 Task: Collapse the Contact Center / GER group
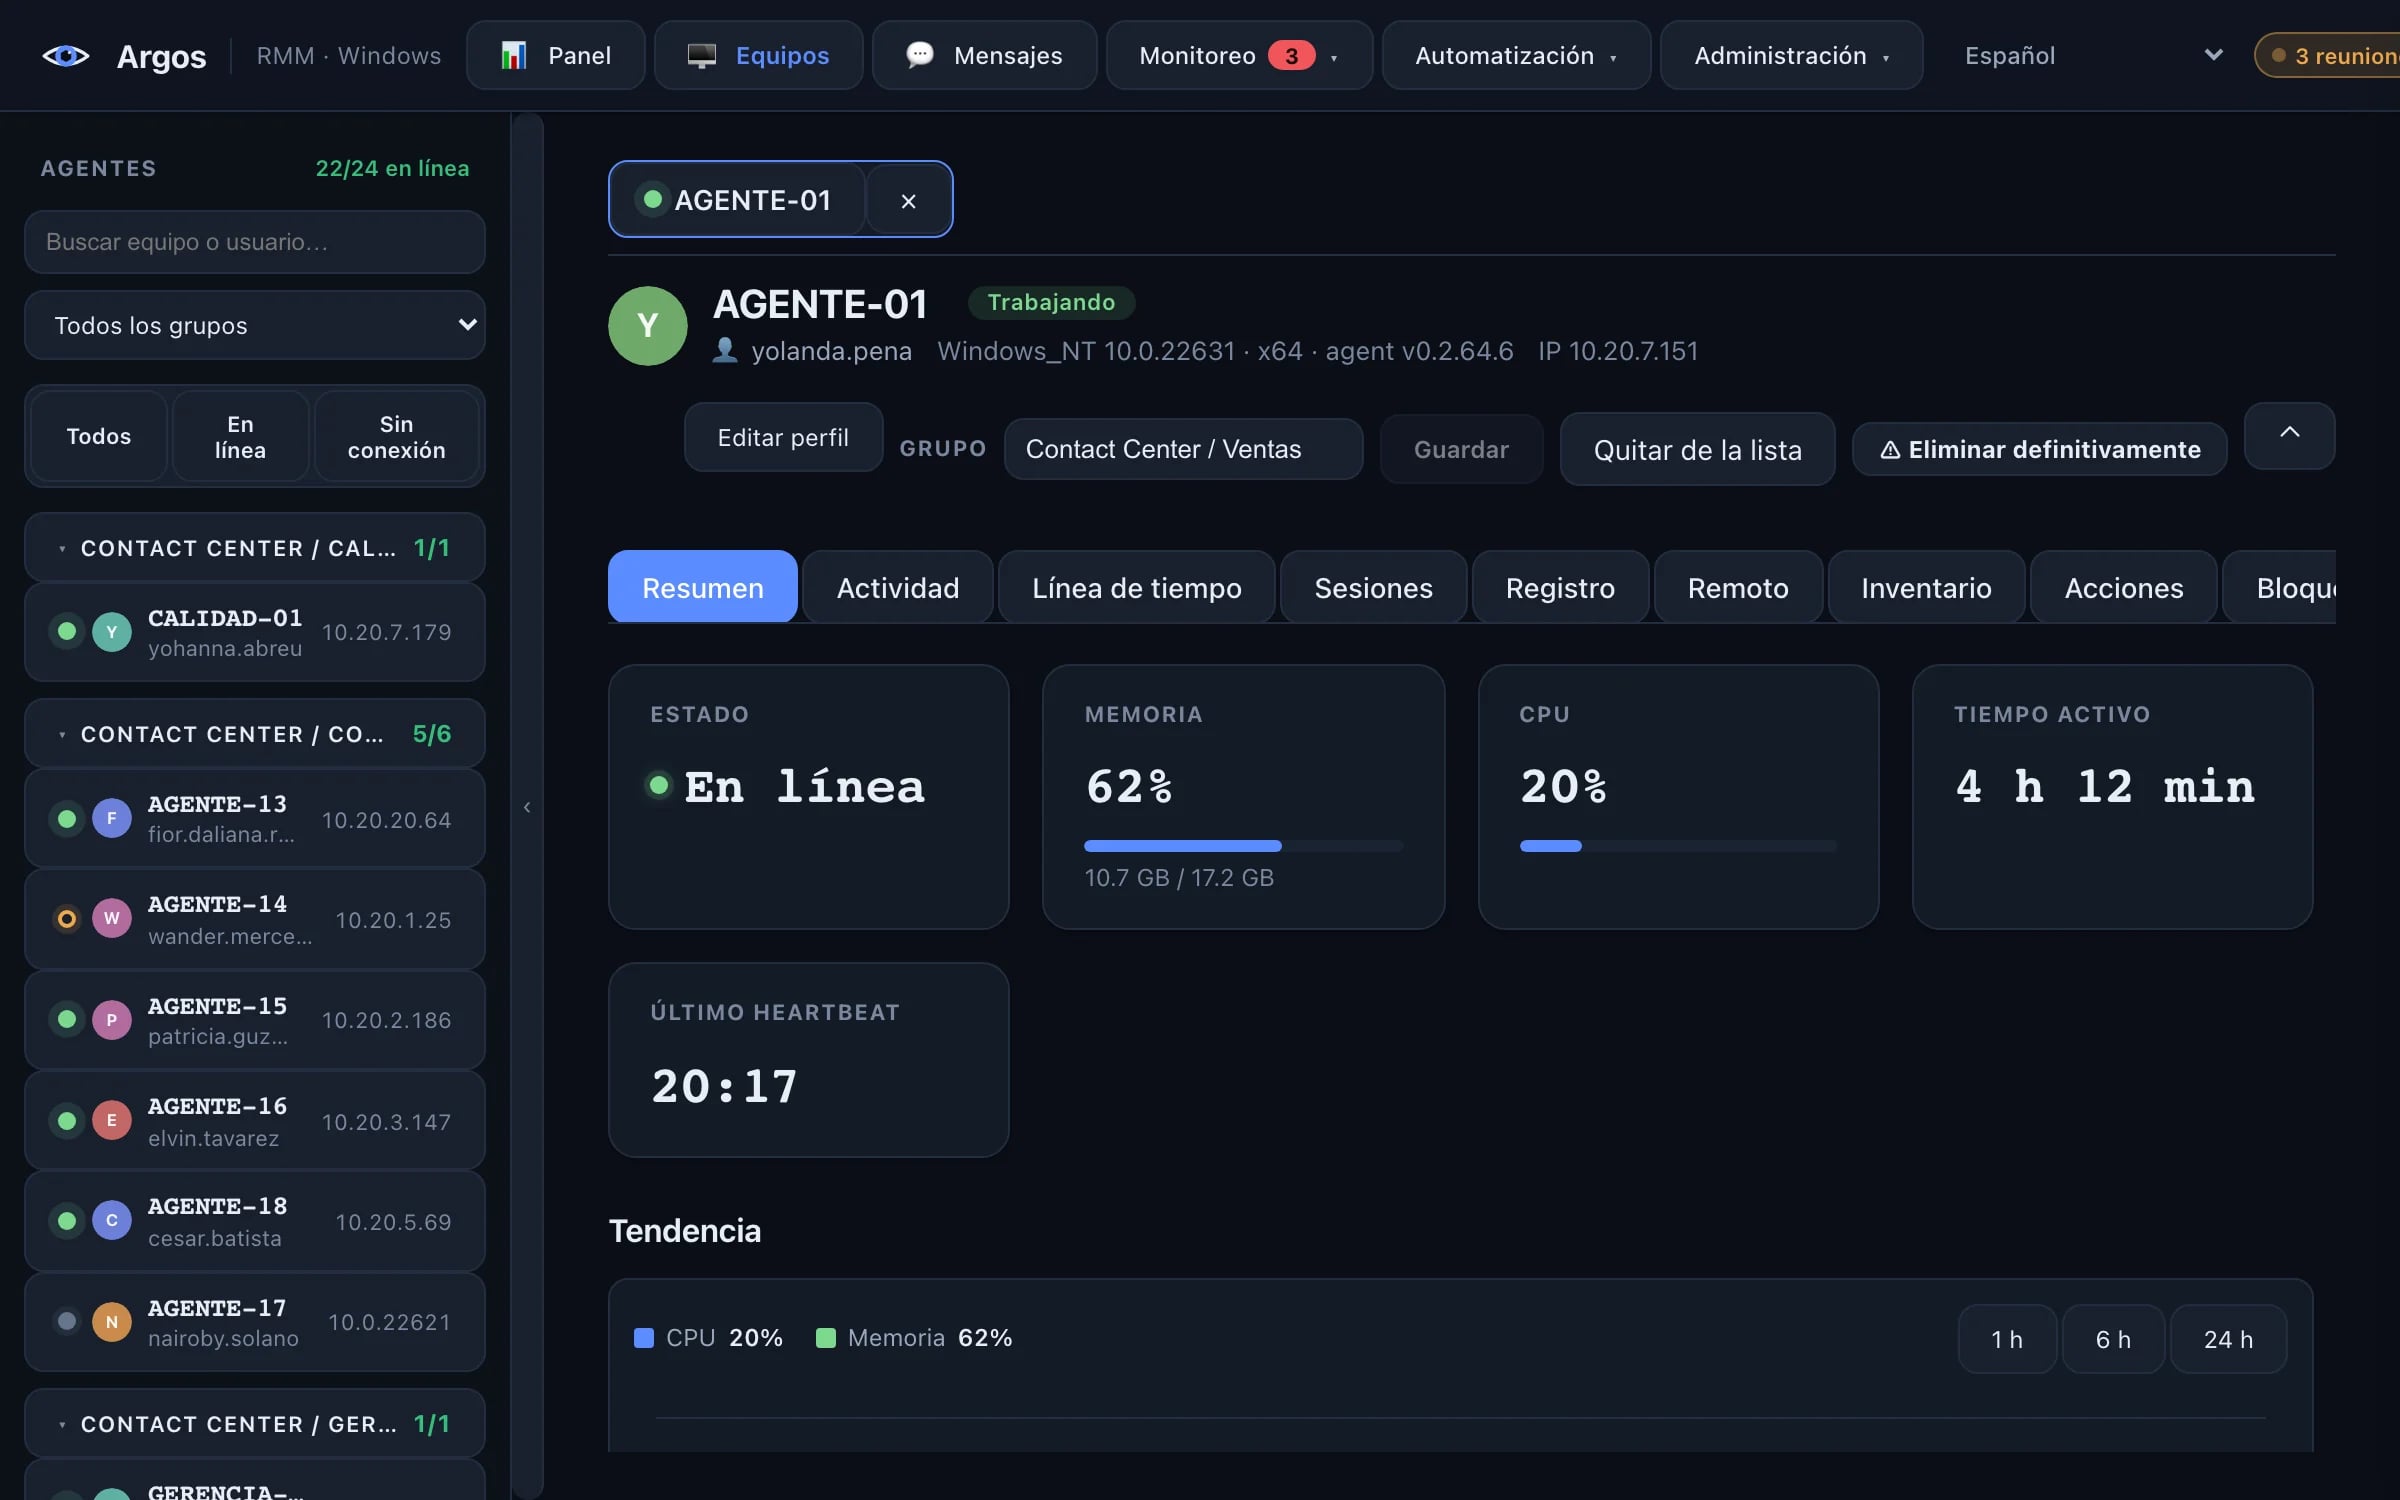click(255, 1423)
